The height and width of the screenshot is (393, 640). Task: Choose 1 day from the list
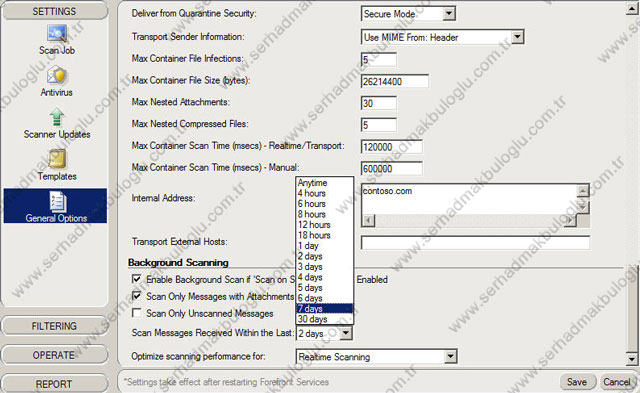[x=324, y=246]
